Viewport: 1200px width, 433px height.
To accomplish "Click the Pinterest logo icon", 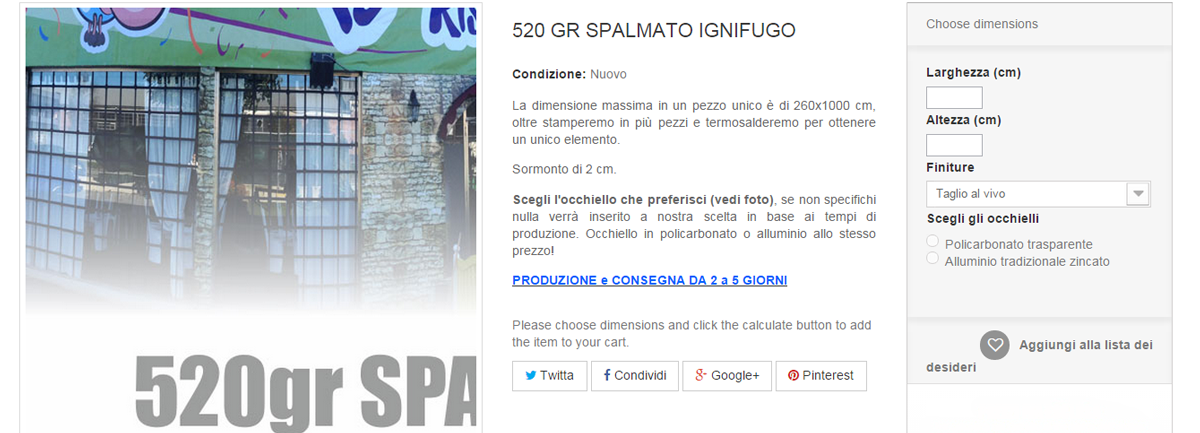I will 793,376.
